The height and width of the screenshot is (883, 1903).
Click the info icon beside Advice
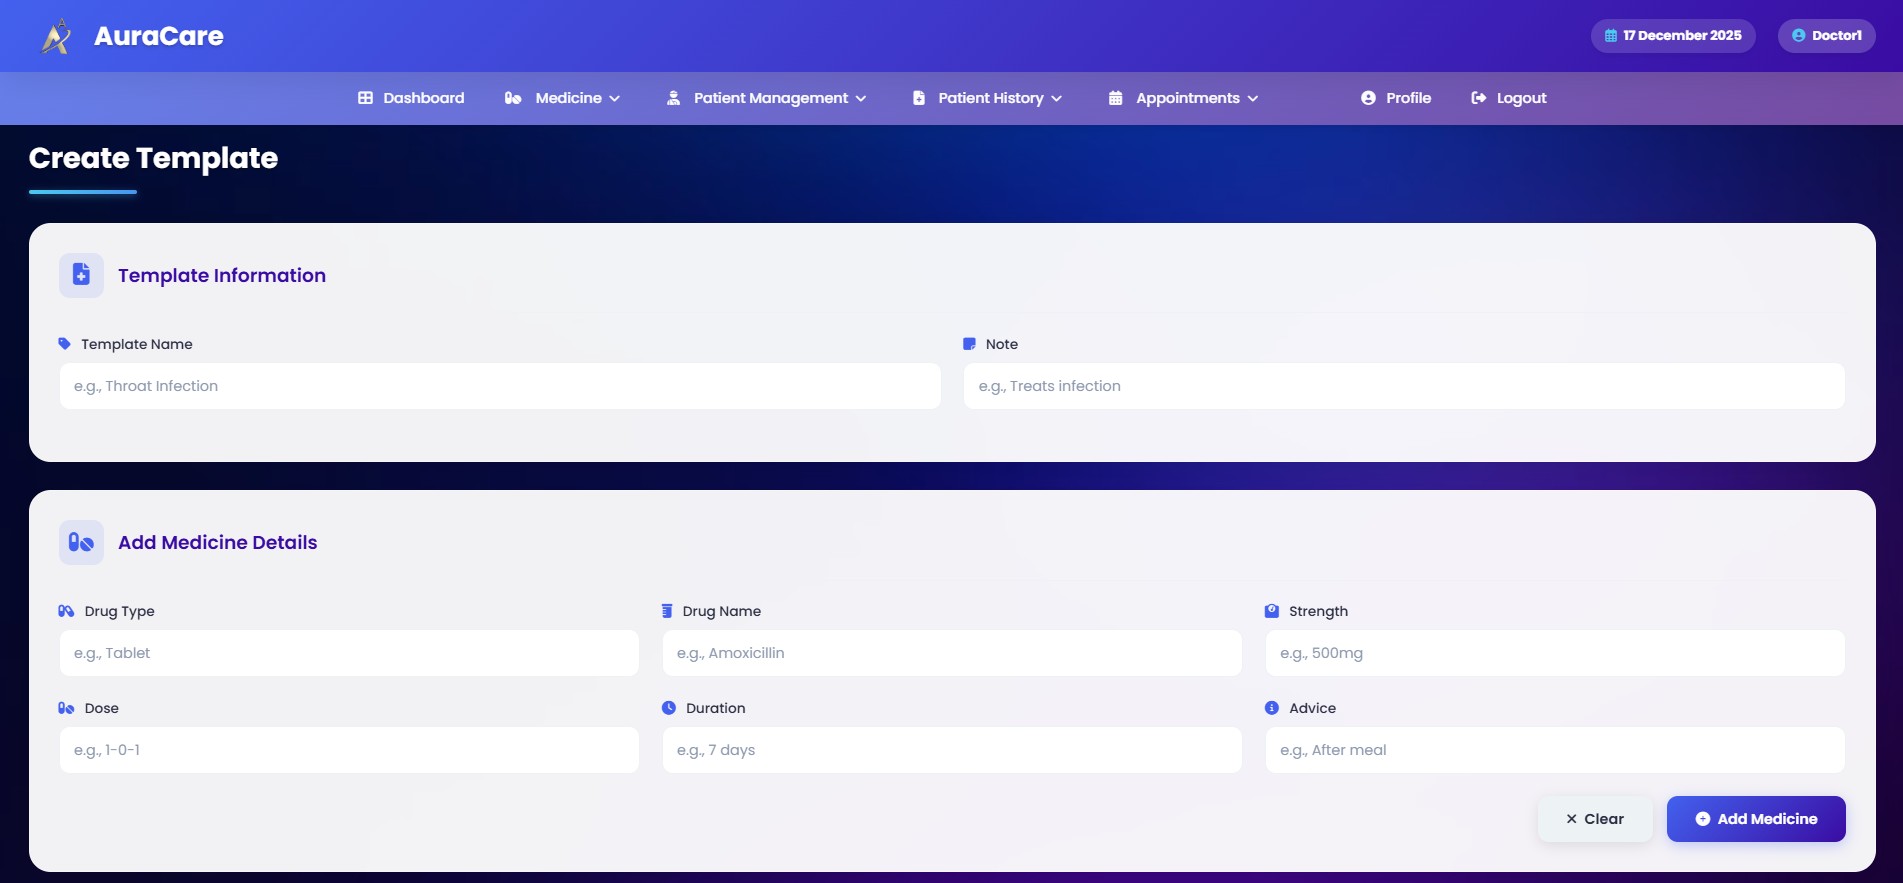point(1272,708)
